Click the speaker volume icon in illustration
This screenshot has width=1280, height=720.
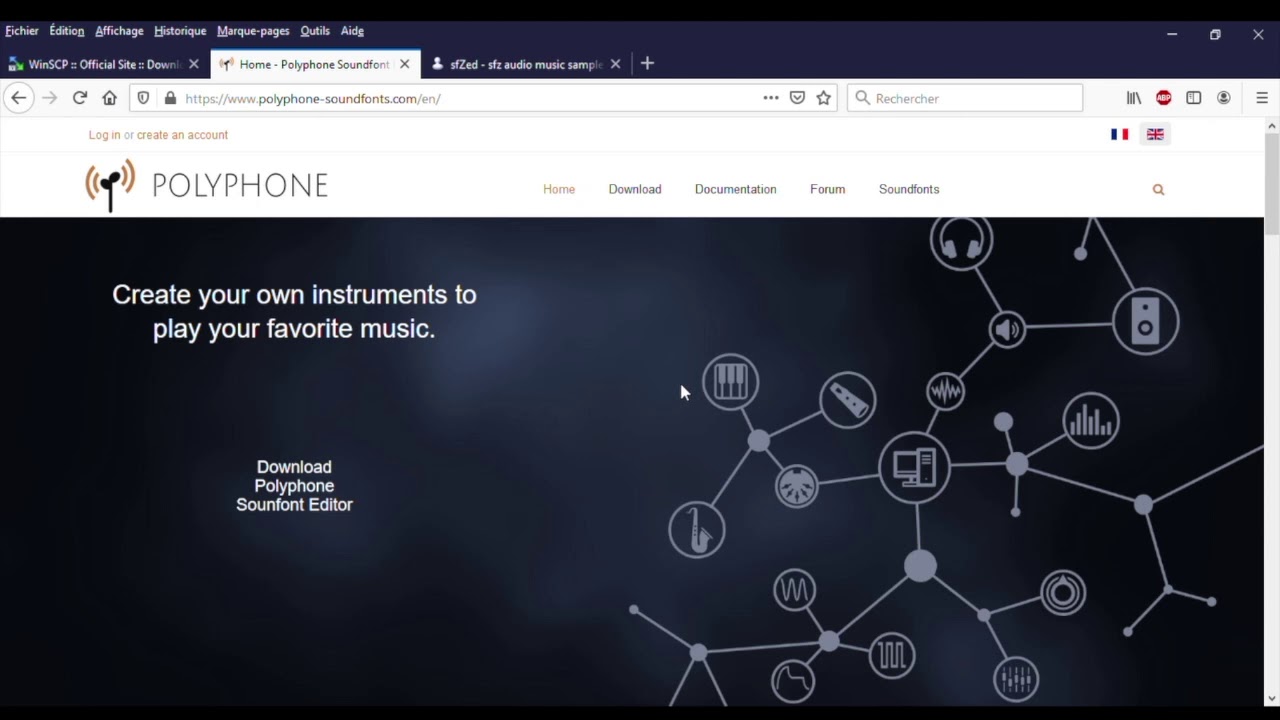click(x=1007, y=330)
